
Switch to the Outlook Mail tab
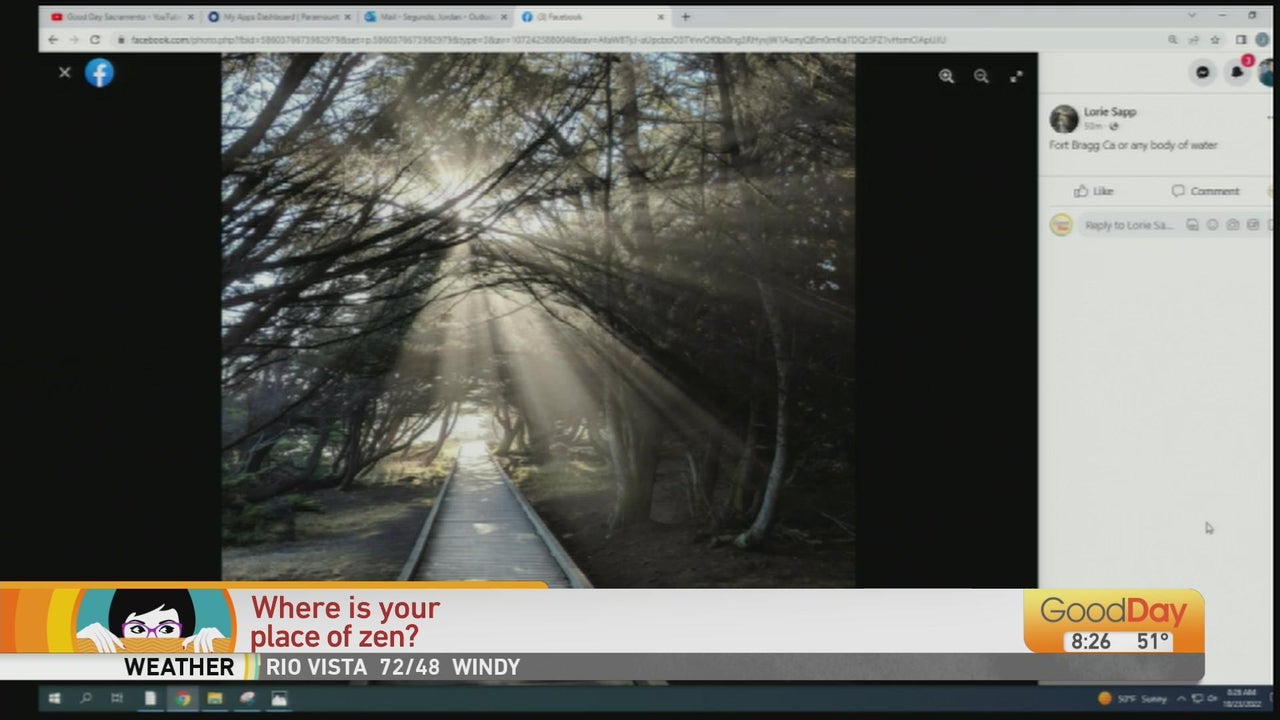[x=435, y=17]
